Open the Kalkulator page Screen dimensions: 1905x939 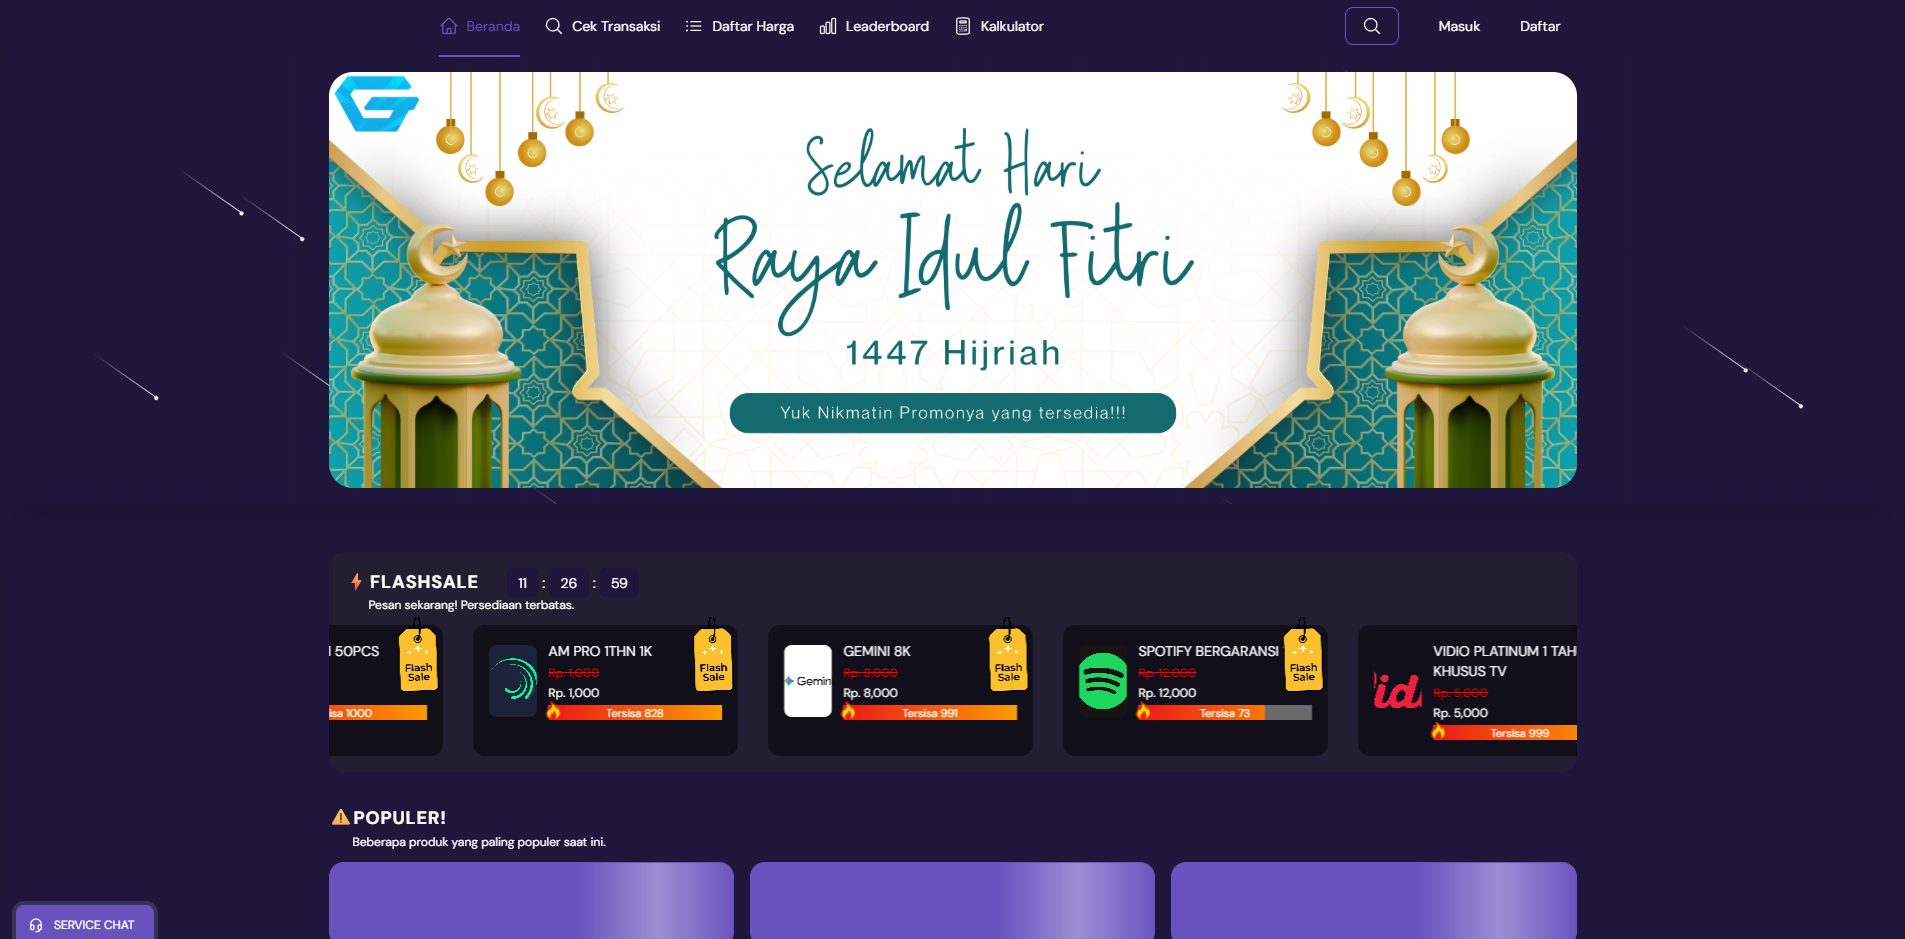(x=999, y=26)
